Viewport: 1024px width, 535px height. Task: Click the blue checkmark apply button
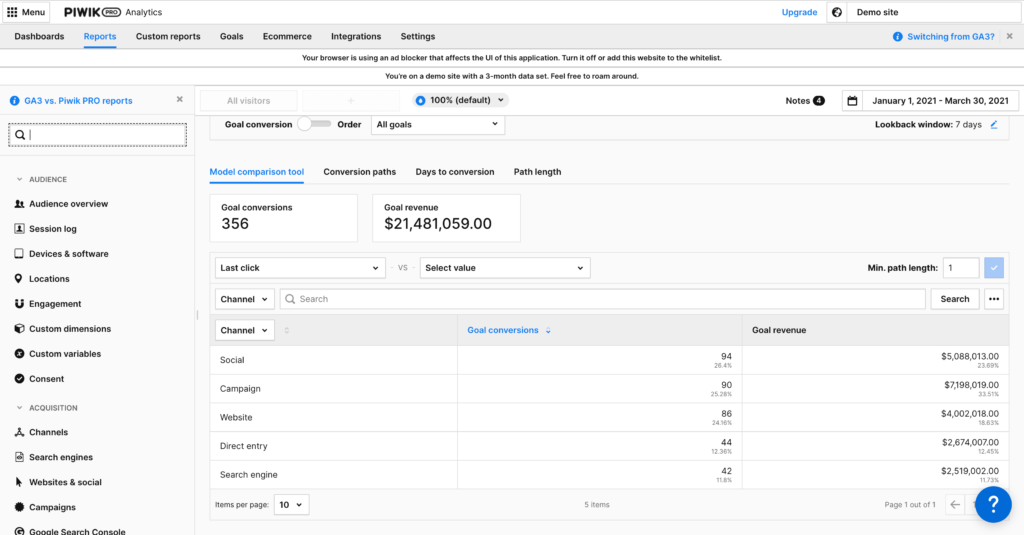coord(993,268)
